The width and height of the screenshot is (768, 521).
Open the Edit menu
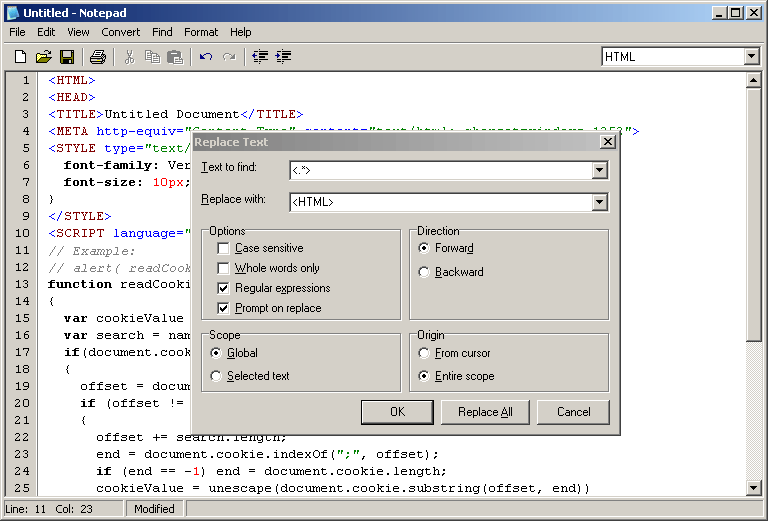pos(46,32)
